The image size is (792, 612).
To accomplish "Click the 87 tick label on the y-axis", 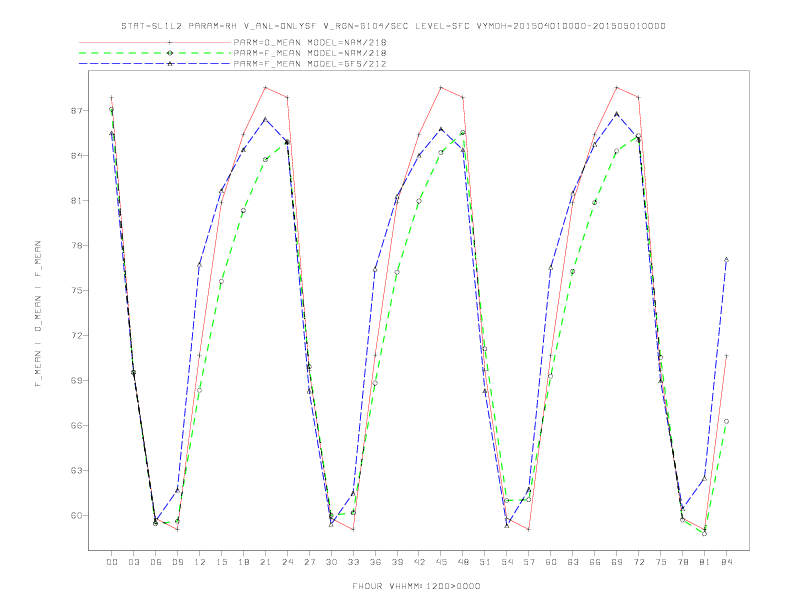I will (x=76, y=111).
